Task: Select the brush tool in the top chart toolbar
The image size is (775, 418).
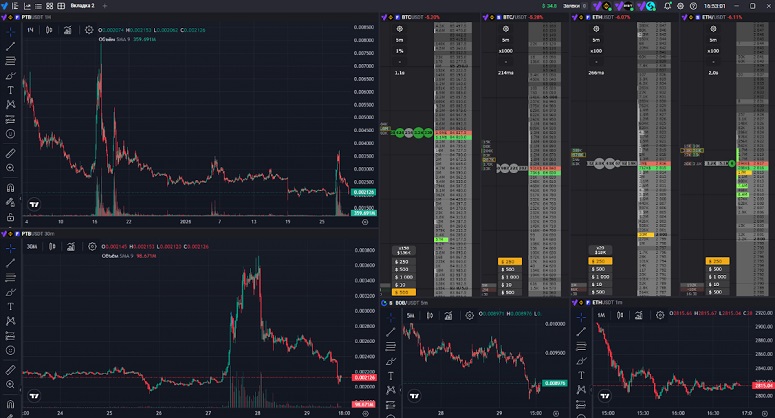Action: click(10, 75)
